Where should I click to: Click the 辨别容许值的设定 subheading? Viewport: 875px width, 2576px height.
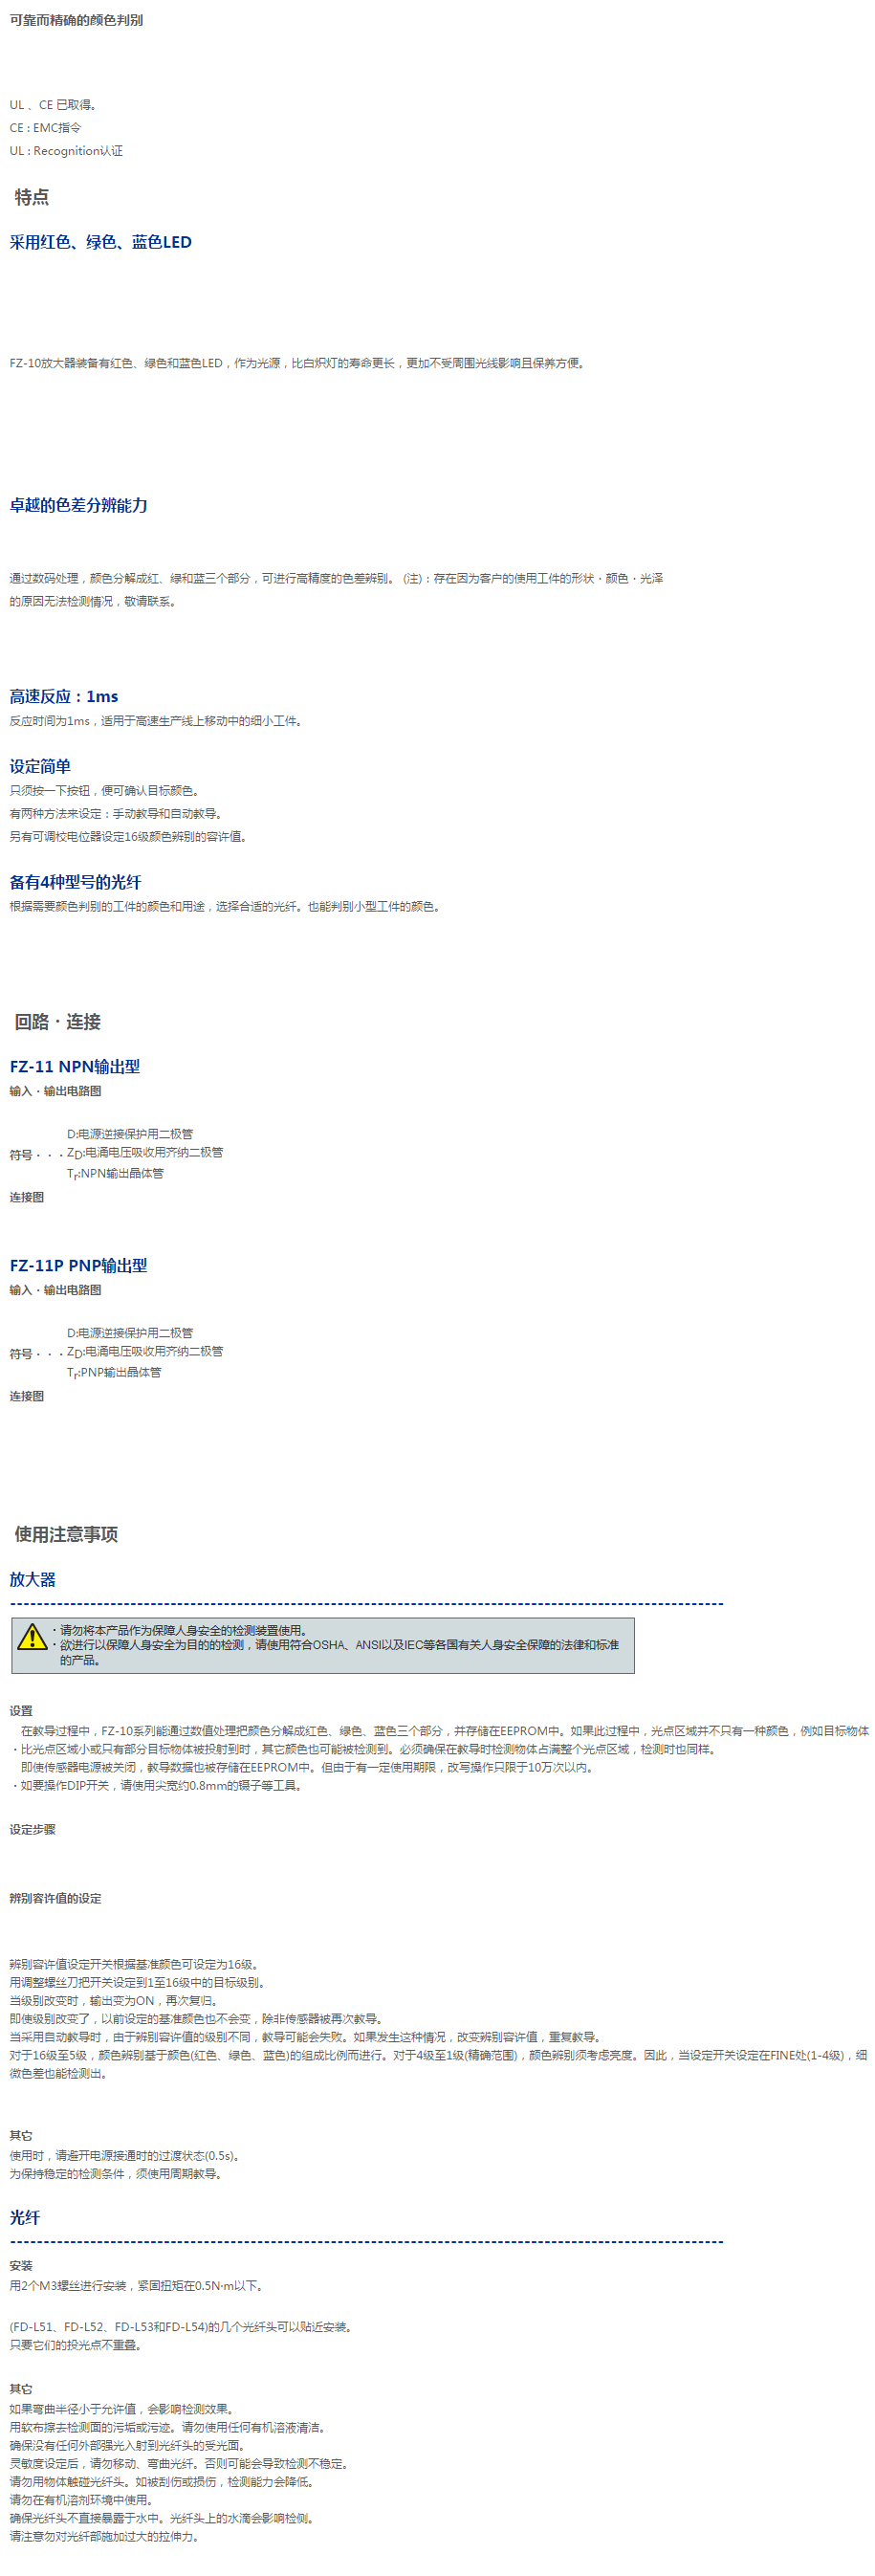pyautogui.click(x=55, y=1898)
